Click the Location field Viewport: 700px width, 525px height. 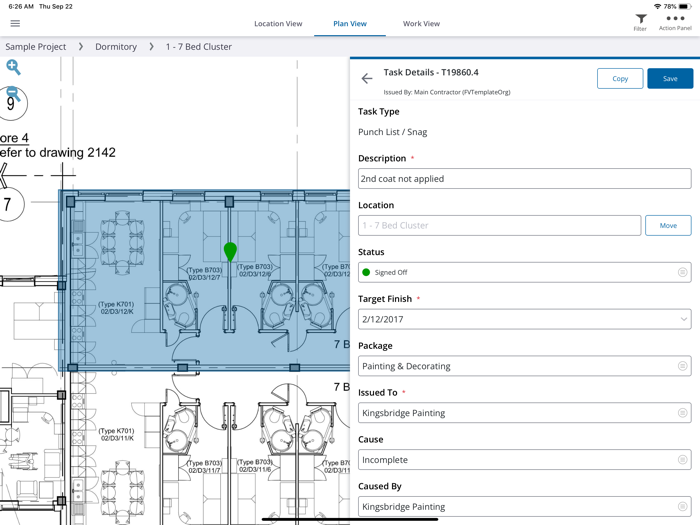click(500, 225)
